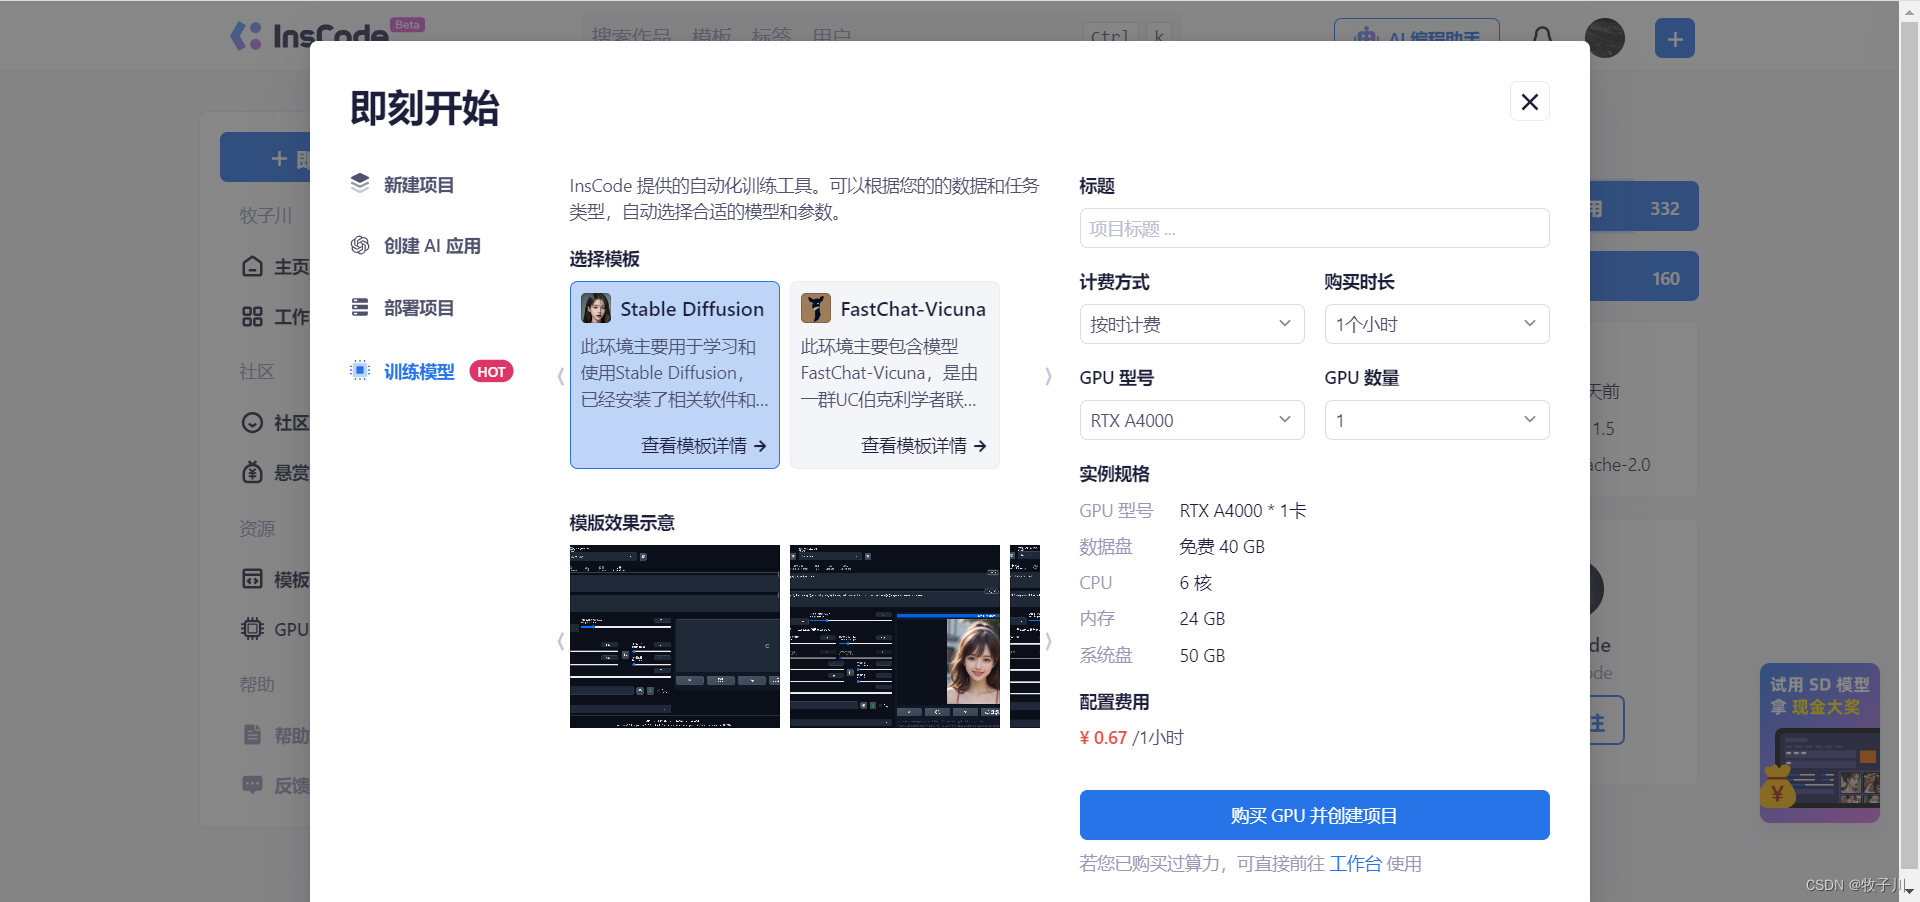Focus the background search bar
Image resolution: width=1920 pixels, height=902 pixels.
[880, 36]
